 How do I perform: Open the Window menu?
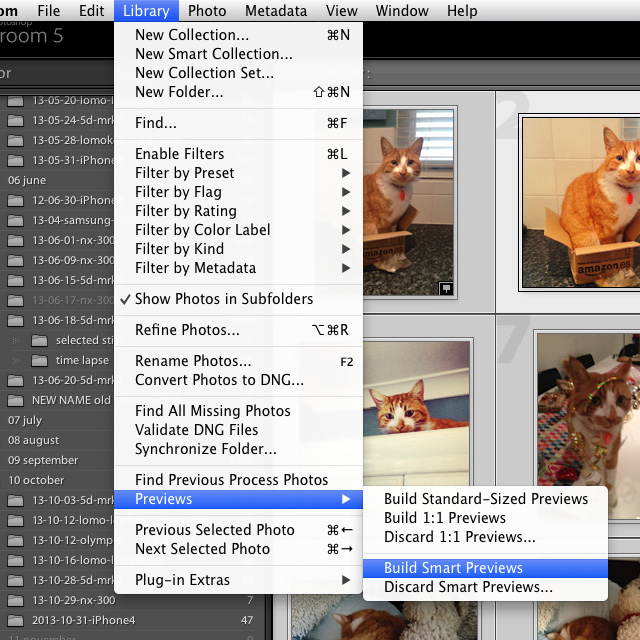point(402,11)
